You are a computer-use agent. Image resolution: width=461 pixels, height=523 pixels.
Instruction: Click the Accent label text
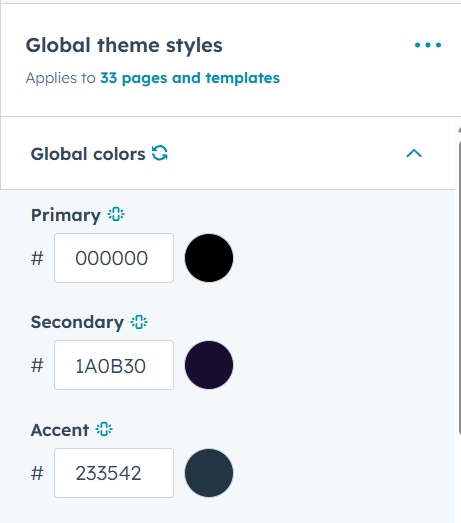pyautogui.click(x=60, y=430)
